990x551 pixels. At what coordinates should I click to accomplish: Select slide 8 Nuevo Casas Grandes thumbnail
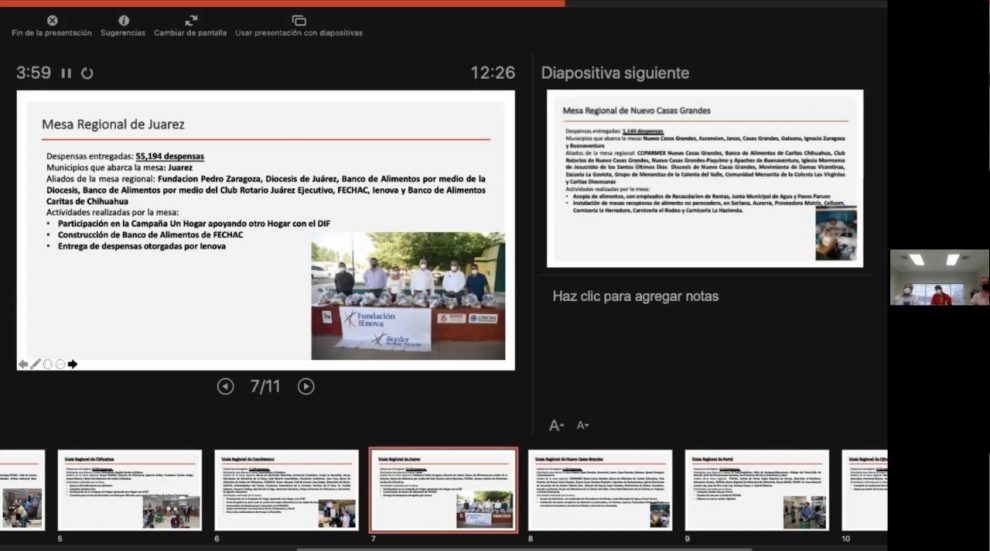point(600,489)
